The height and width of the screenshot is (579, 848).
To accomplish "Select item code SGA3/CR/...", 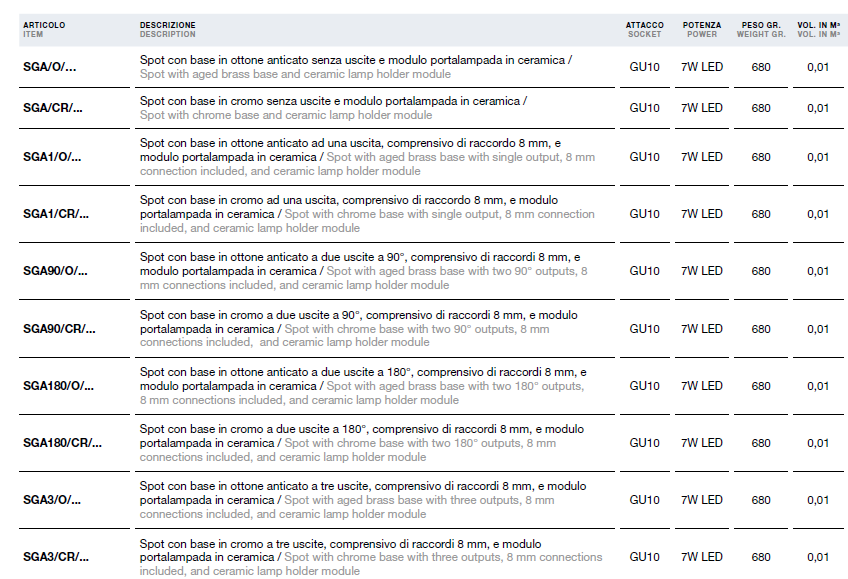I will click(x=56, y=557).
